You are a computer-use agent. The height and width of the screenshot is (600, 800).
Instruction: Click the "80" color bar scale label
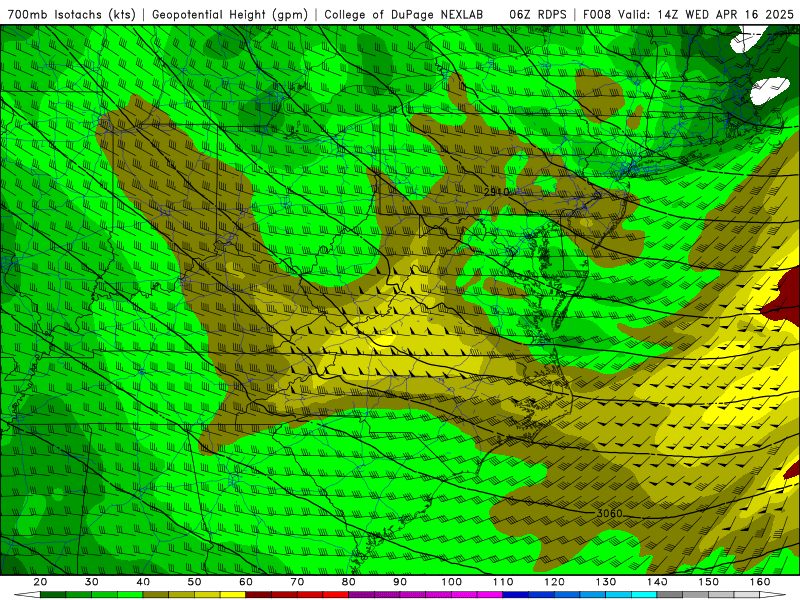point(348,582)
